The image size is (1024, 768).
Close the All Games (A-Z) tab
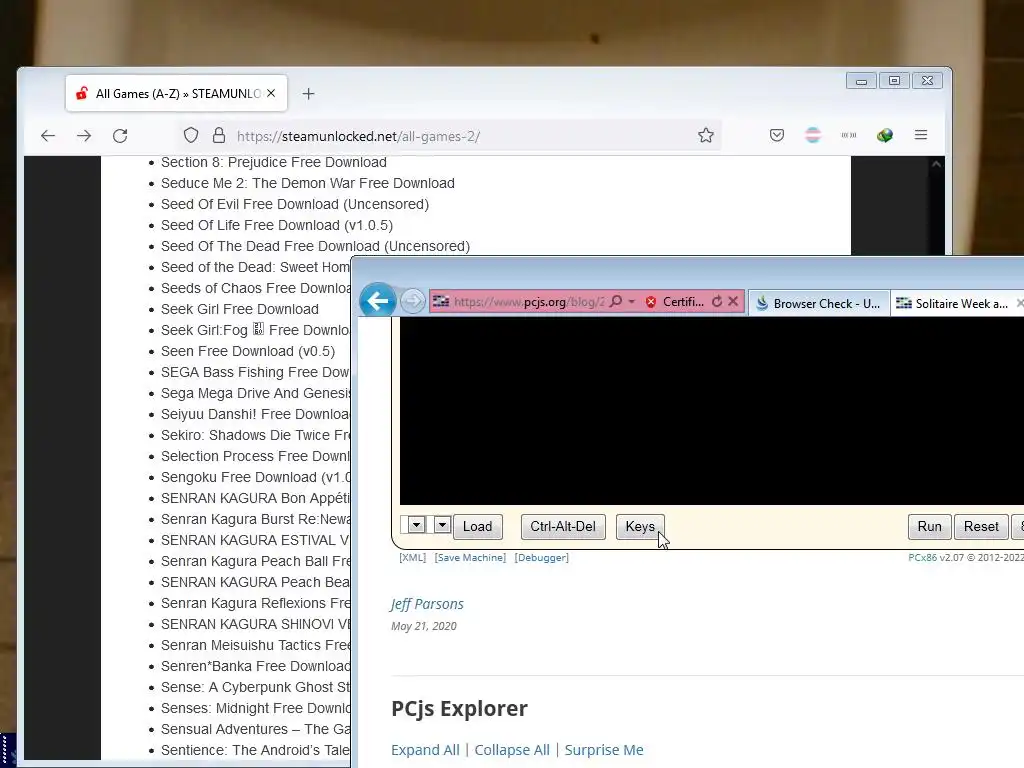point(271,93)
